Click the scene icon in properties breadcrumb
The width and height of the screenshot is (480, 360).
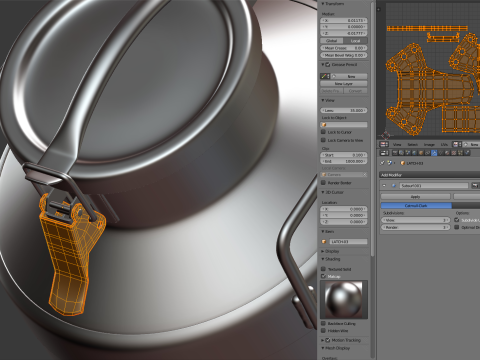390,163
